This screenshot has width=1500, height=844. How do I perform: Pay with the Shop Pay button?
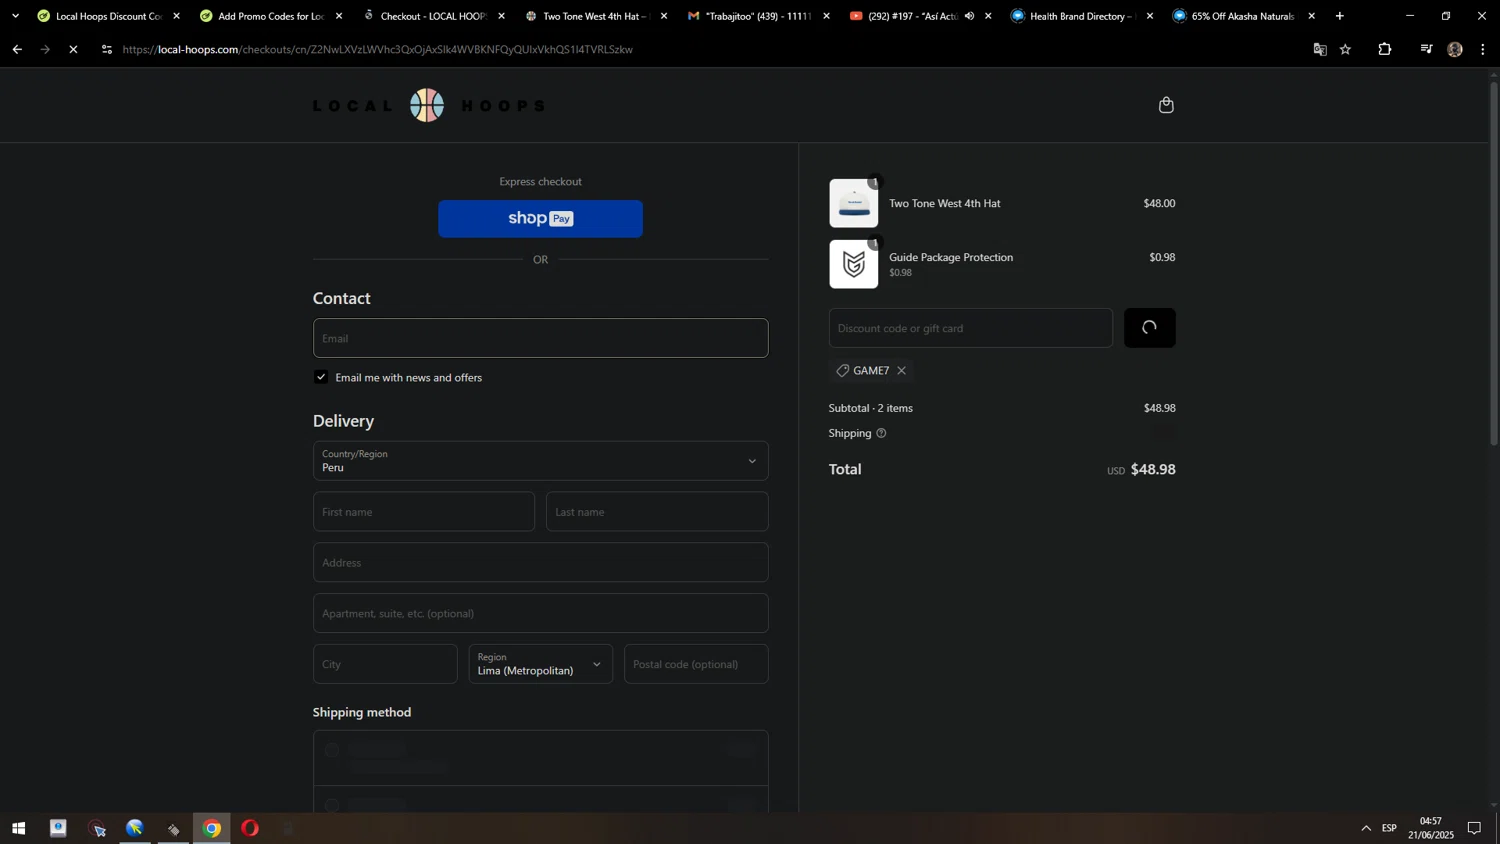click(x=541, y=219)
